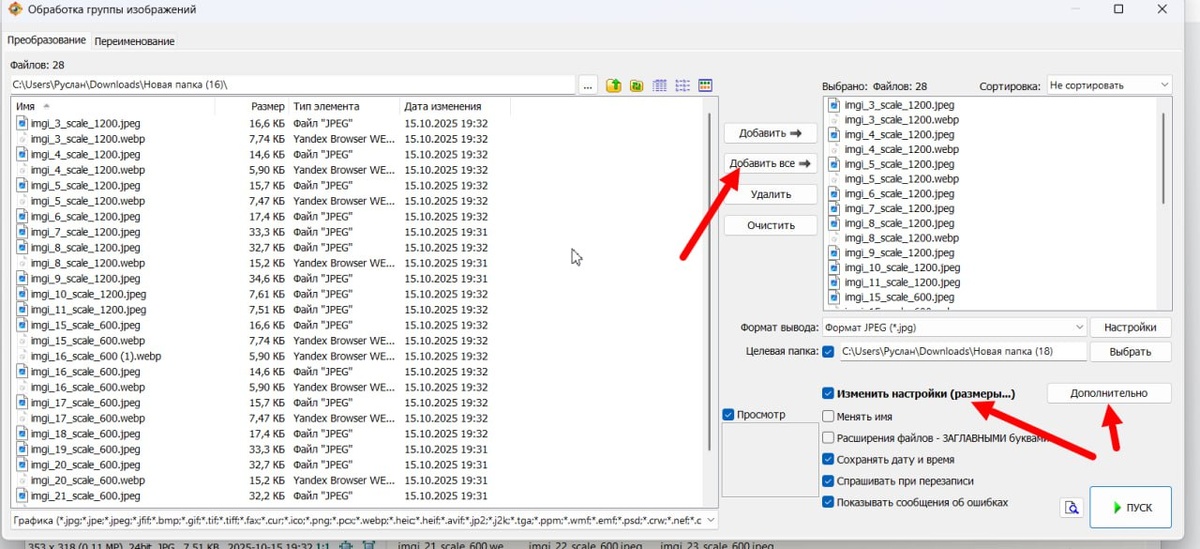Enable Расширения файлов - ЗАГЛАВНЫМИ буквами
The image size is (1200, 549).
pos(828,438)
